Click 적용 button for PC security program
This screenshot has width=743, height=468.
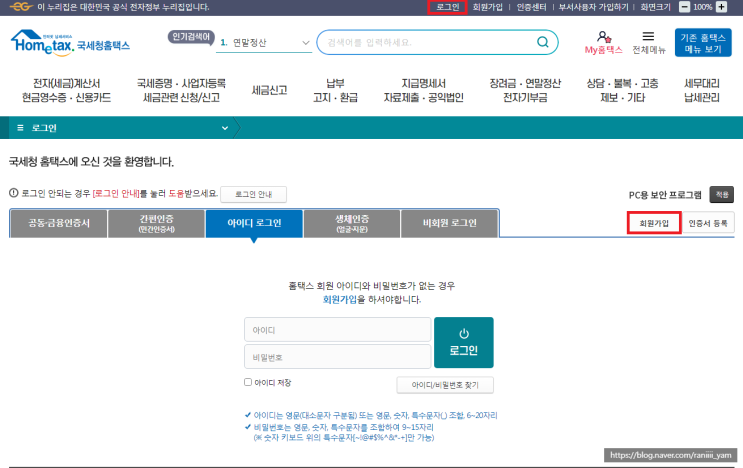722,194
